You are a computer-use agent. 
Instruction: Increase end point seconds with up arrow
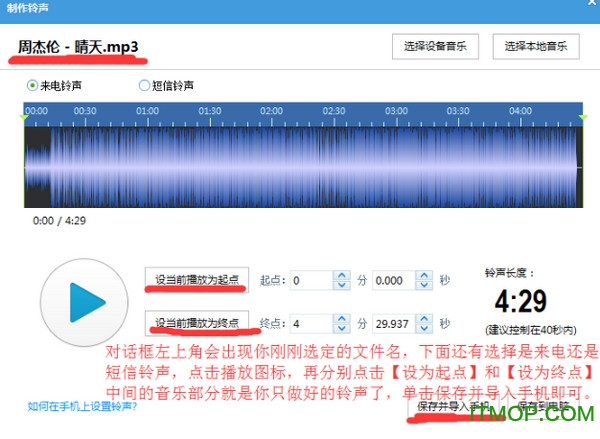424,319
